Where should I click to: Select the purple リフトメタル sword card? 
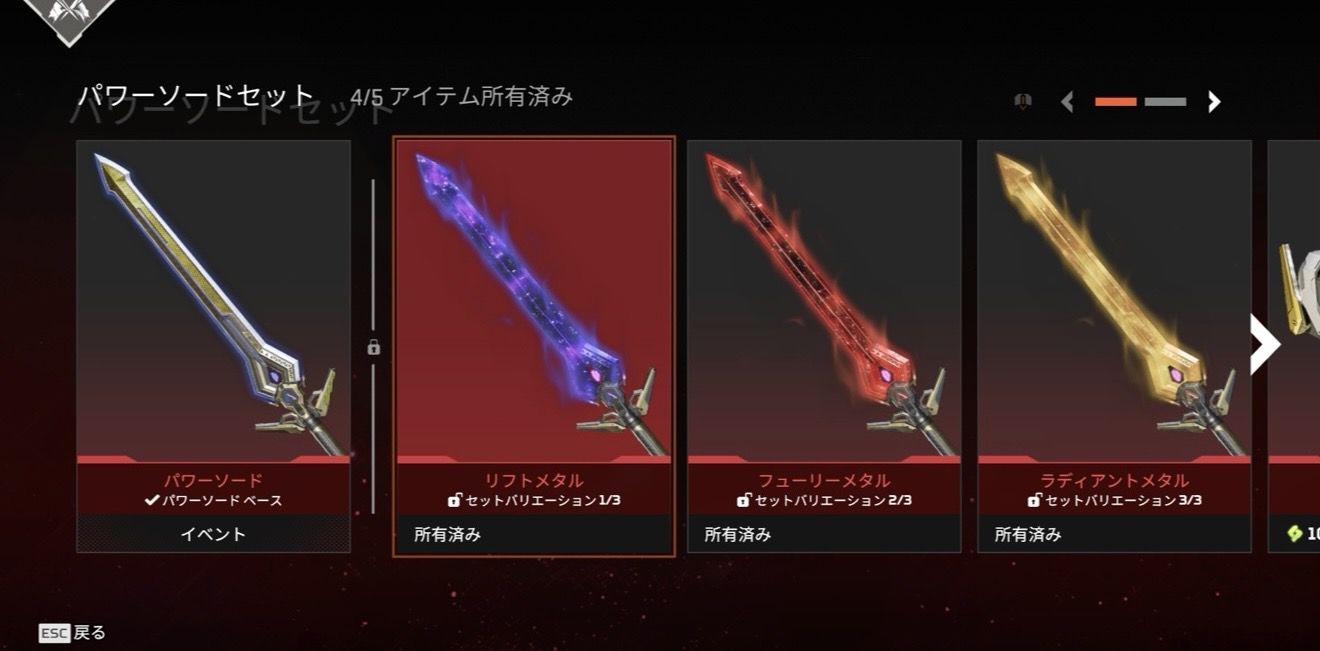coord(534,346)
